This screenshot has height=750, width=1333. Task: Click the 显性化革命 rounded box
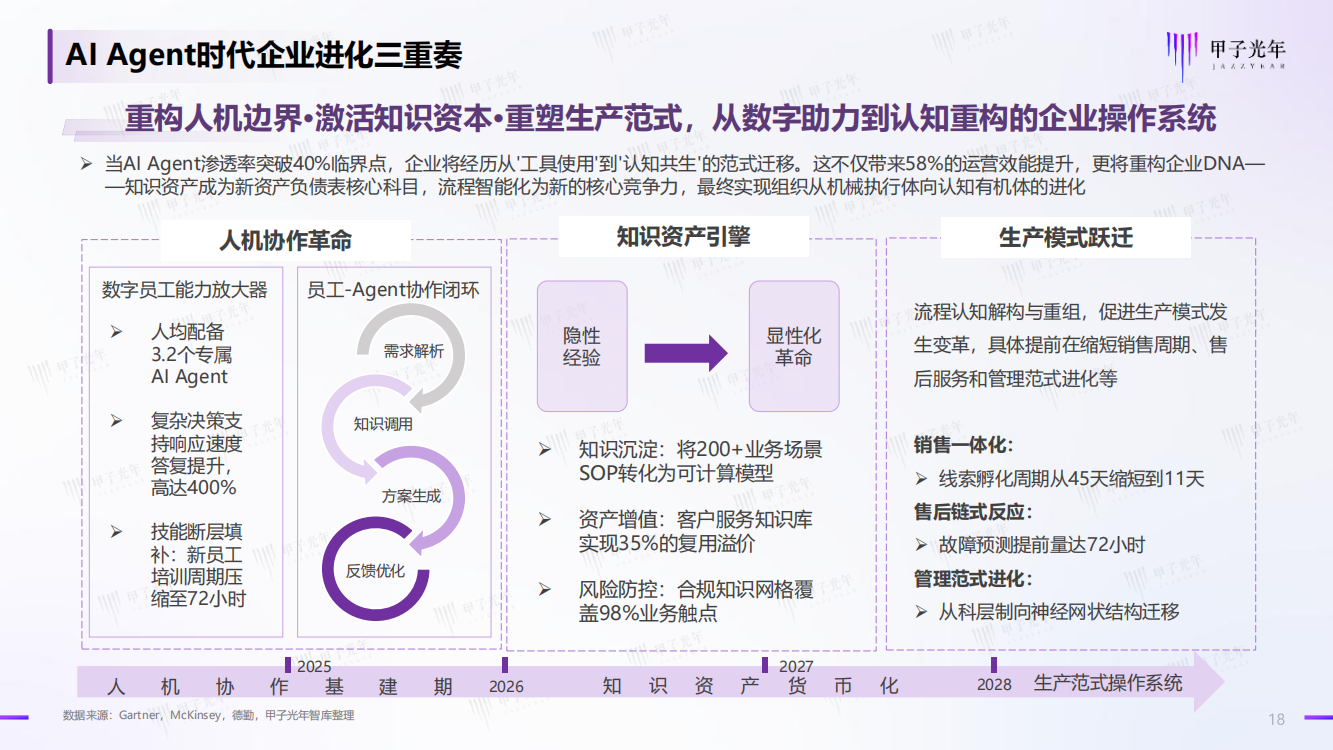[794, 346]
